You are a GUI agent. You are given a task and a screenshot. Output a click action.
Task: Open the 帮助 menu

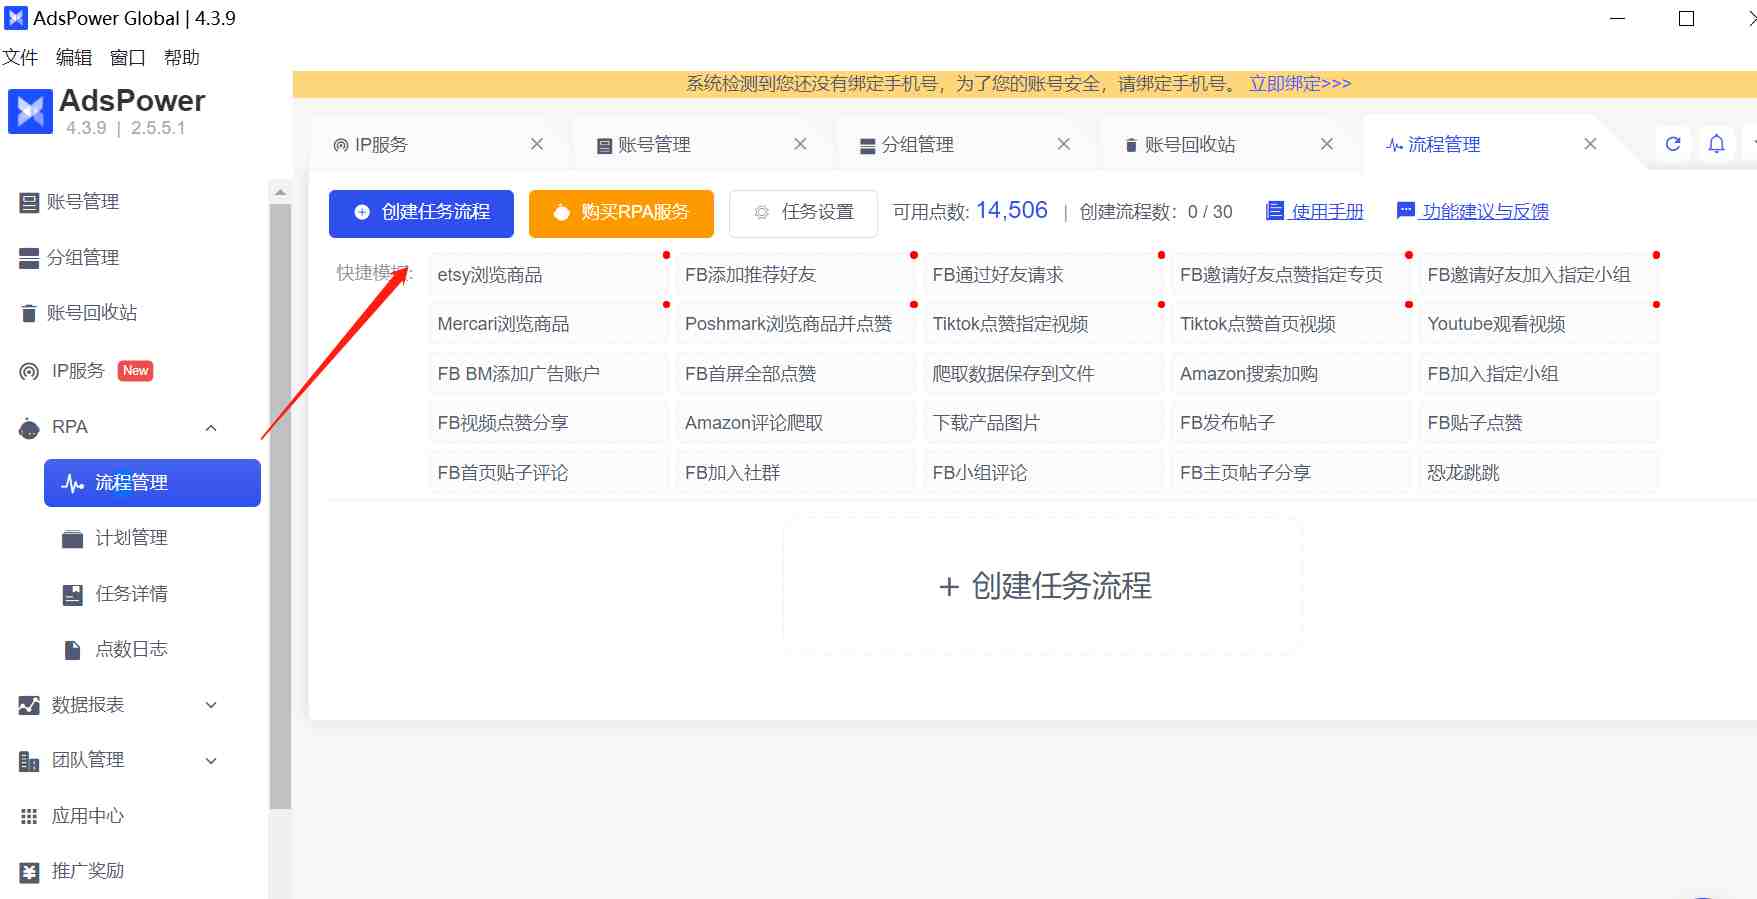pyautogui.click(x=182, y=58)
